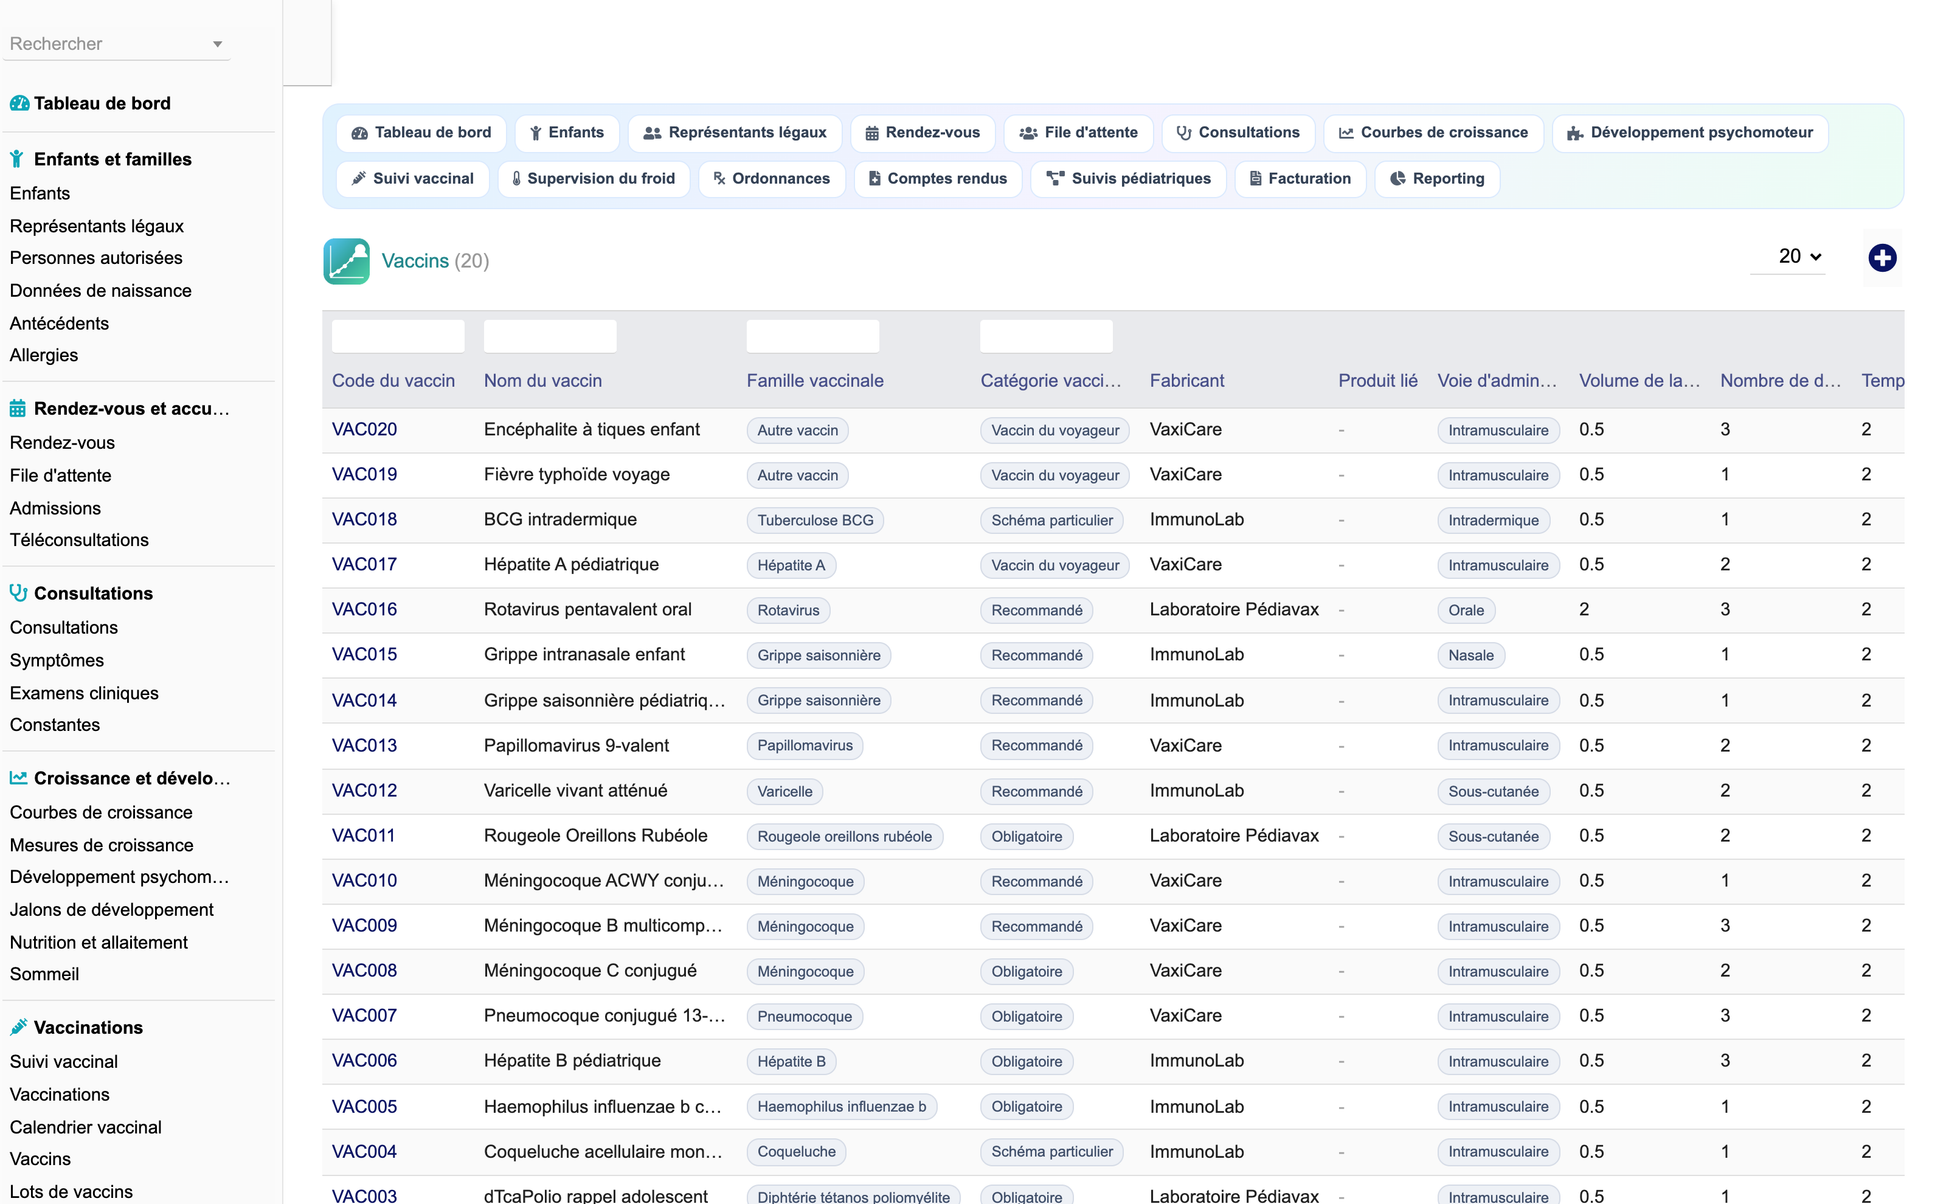Image resolution: width=1946 pixels, height=1204 pixels.
Task: Sort by Produit lié column header
Action: [x=1378, y=381]
